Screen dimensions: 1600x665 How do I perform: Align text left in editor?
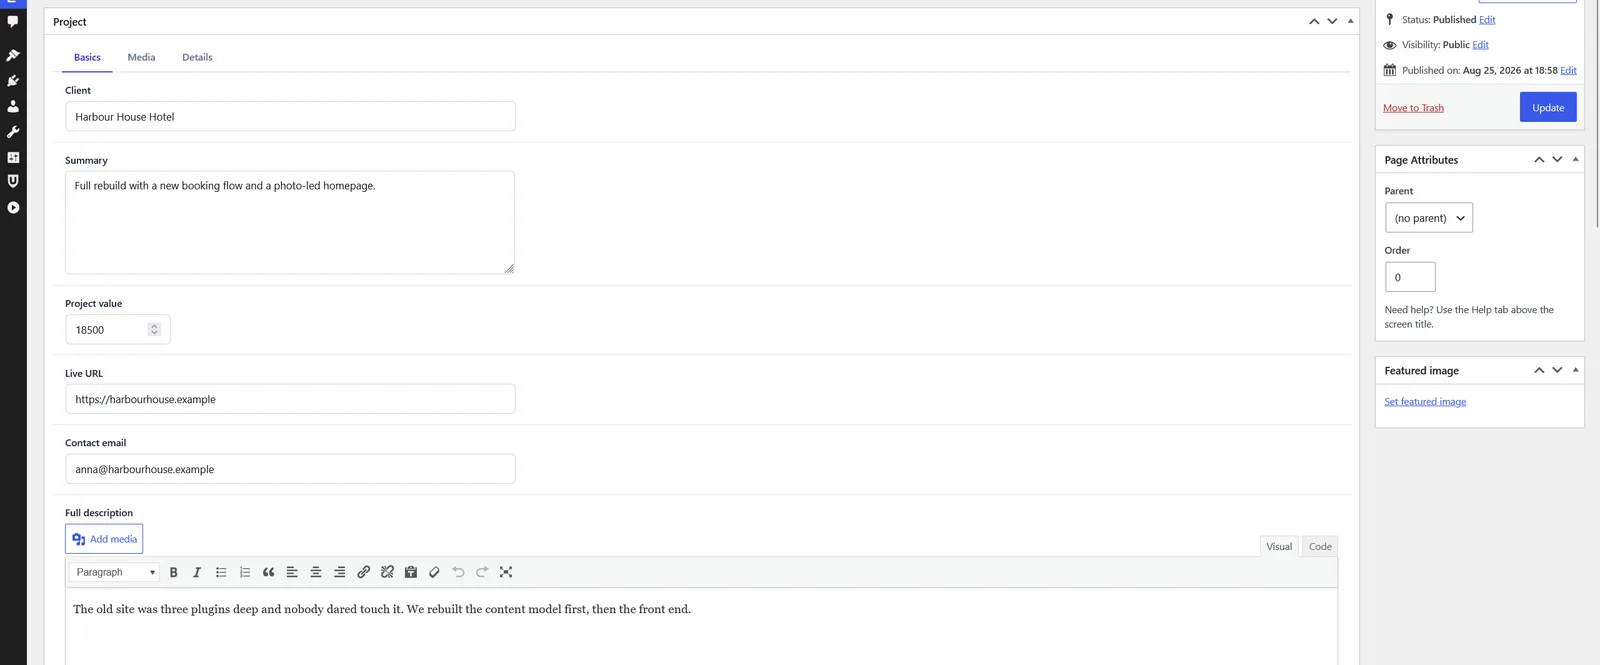click(x=292, y=572)
